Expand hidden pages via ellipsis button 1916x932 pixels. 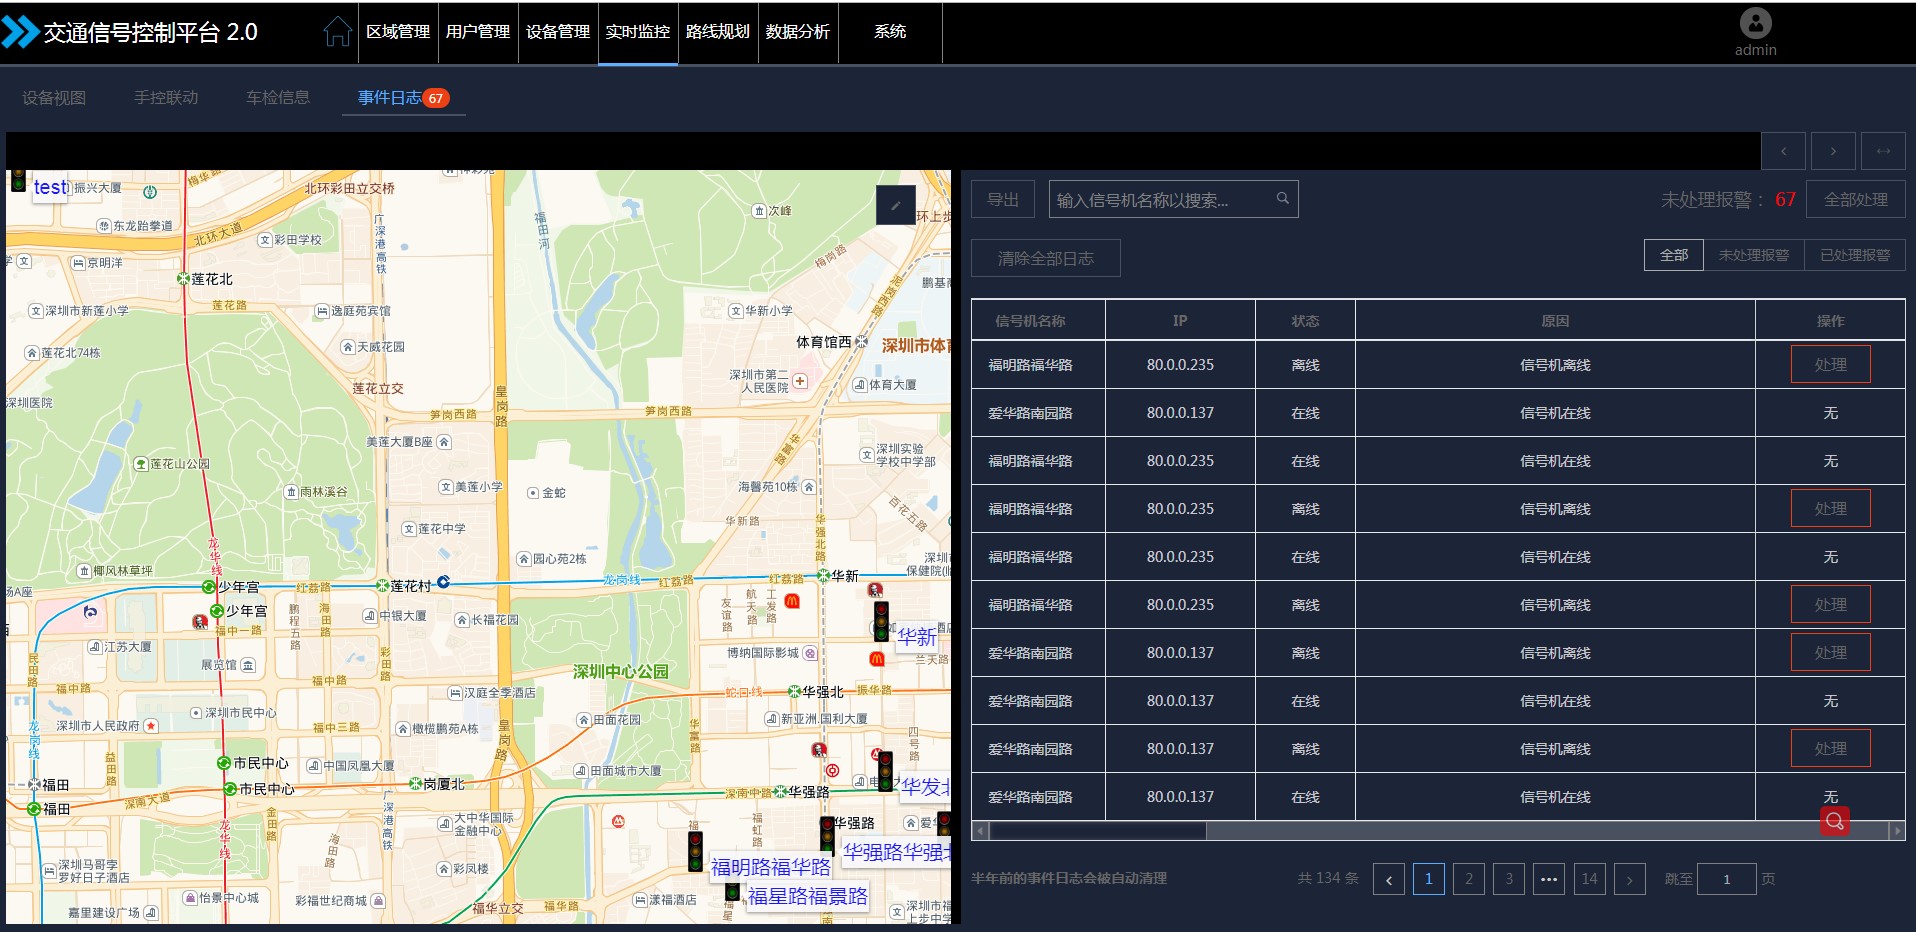1548,879
